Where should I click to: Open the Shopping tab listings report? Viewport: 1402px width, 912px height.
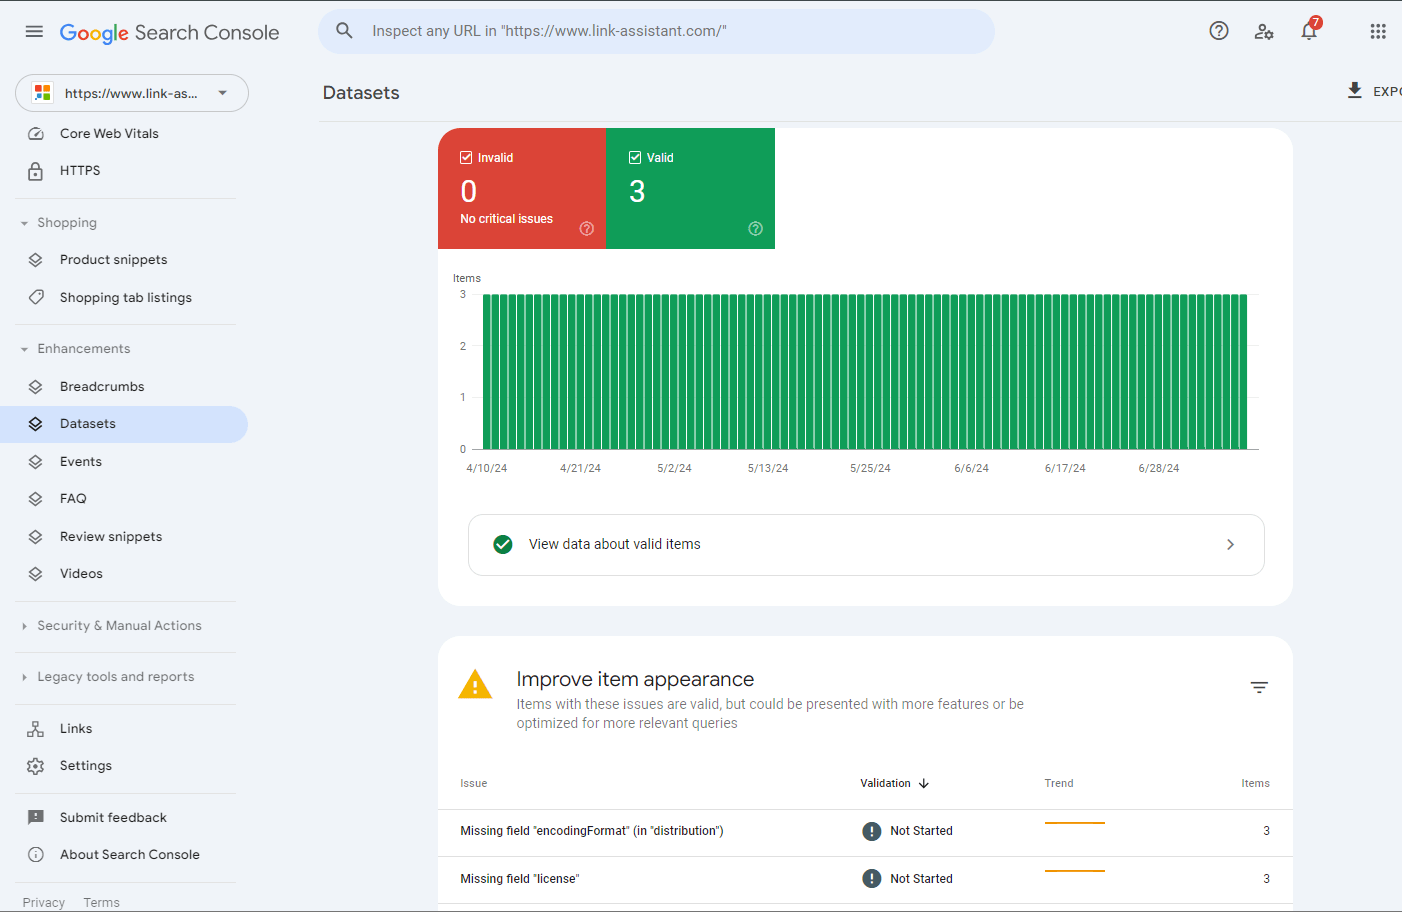[x=124, y=297]
